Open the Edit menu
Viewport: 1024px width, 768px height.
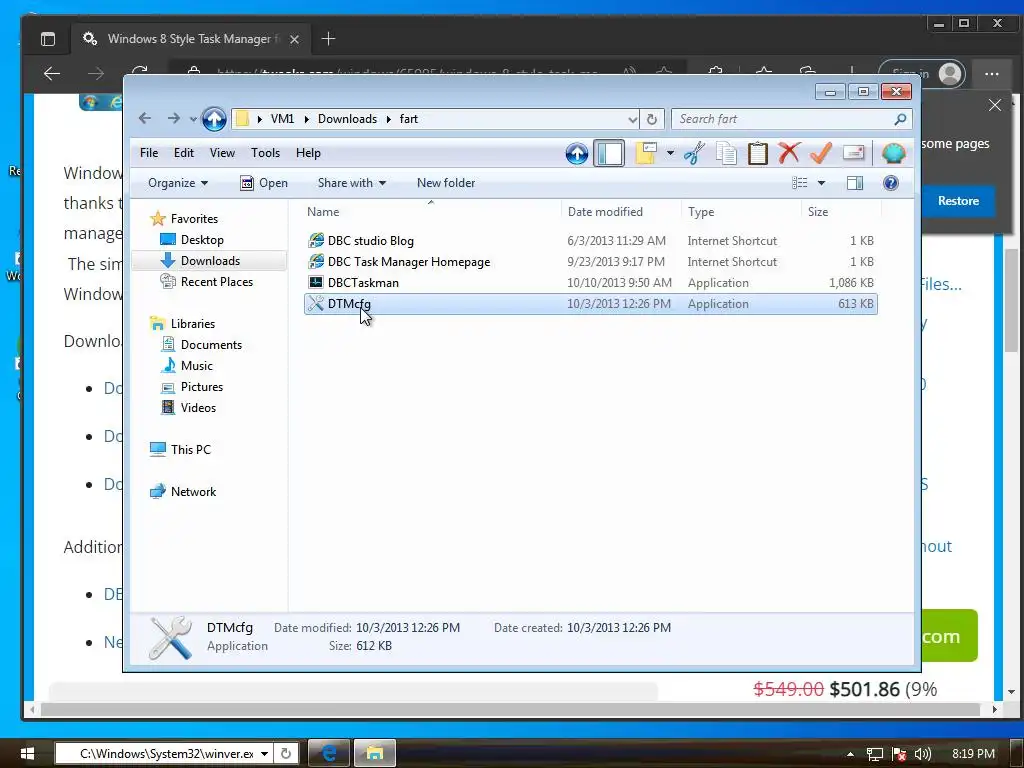pos(184,153)
